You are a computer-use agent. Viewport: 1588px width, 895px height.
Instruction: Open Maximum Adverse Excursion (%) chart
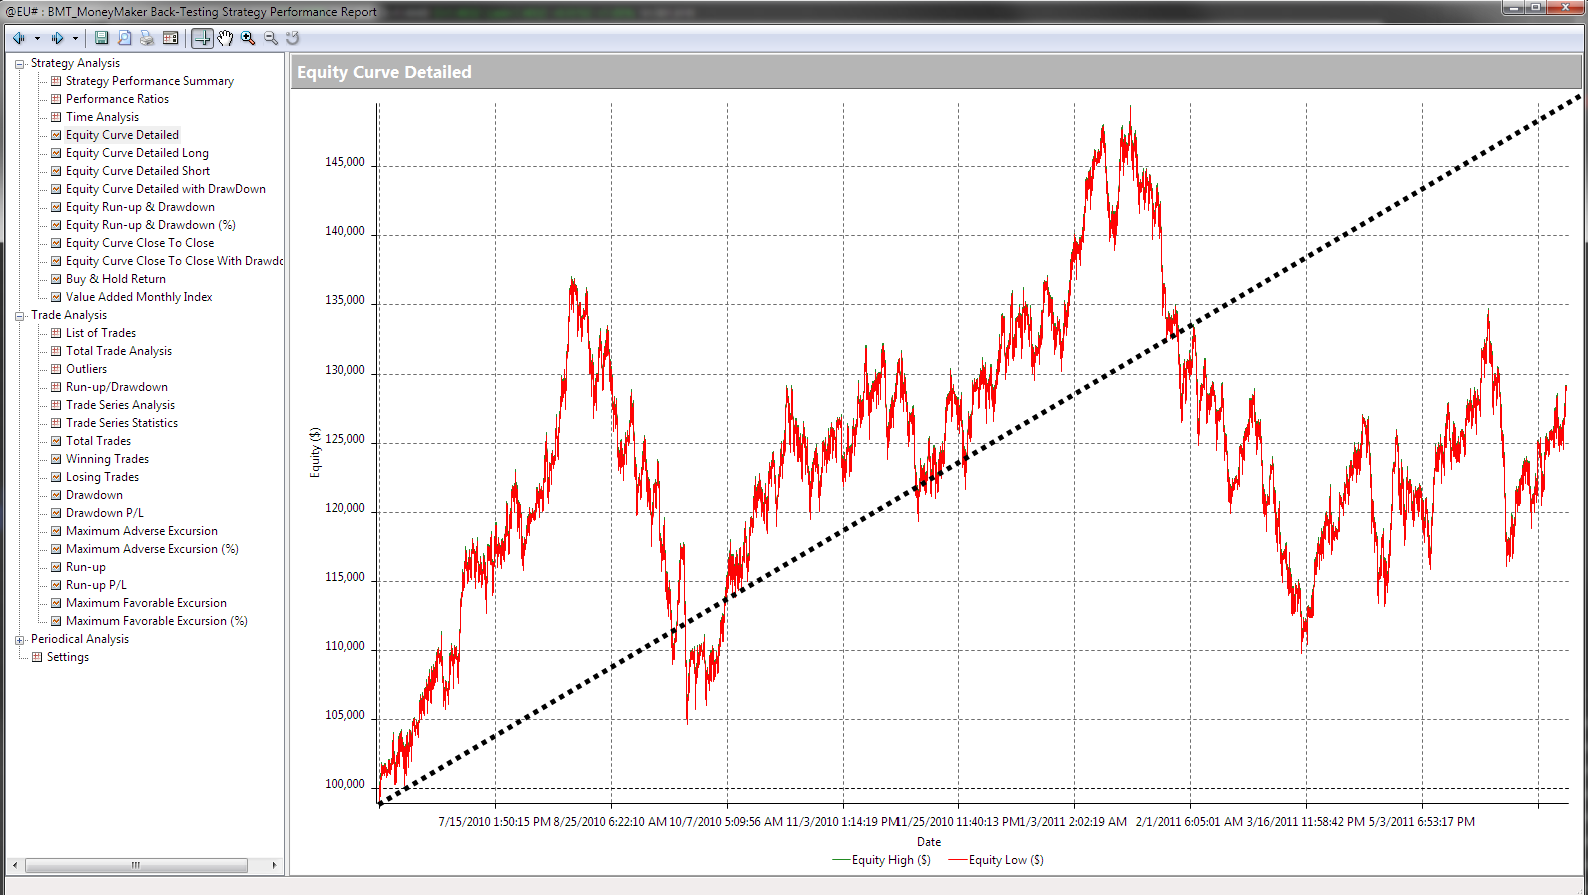(x=152, y=549)
